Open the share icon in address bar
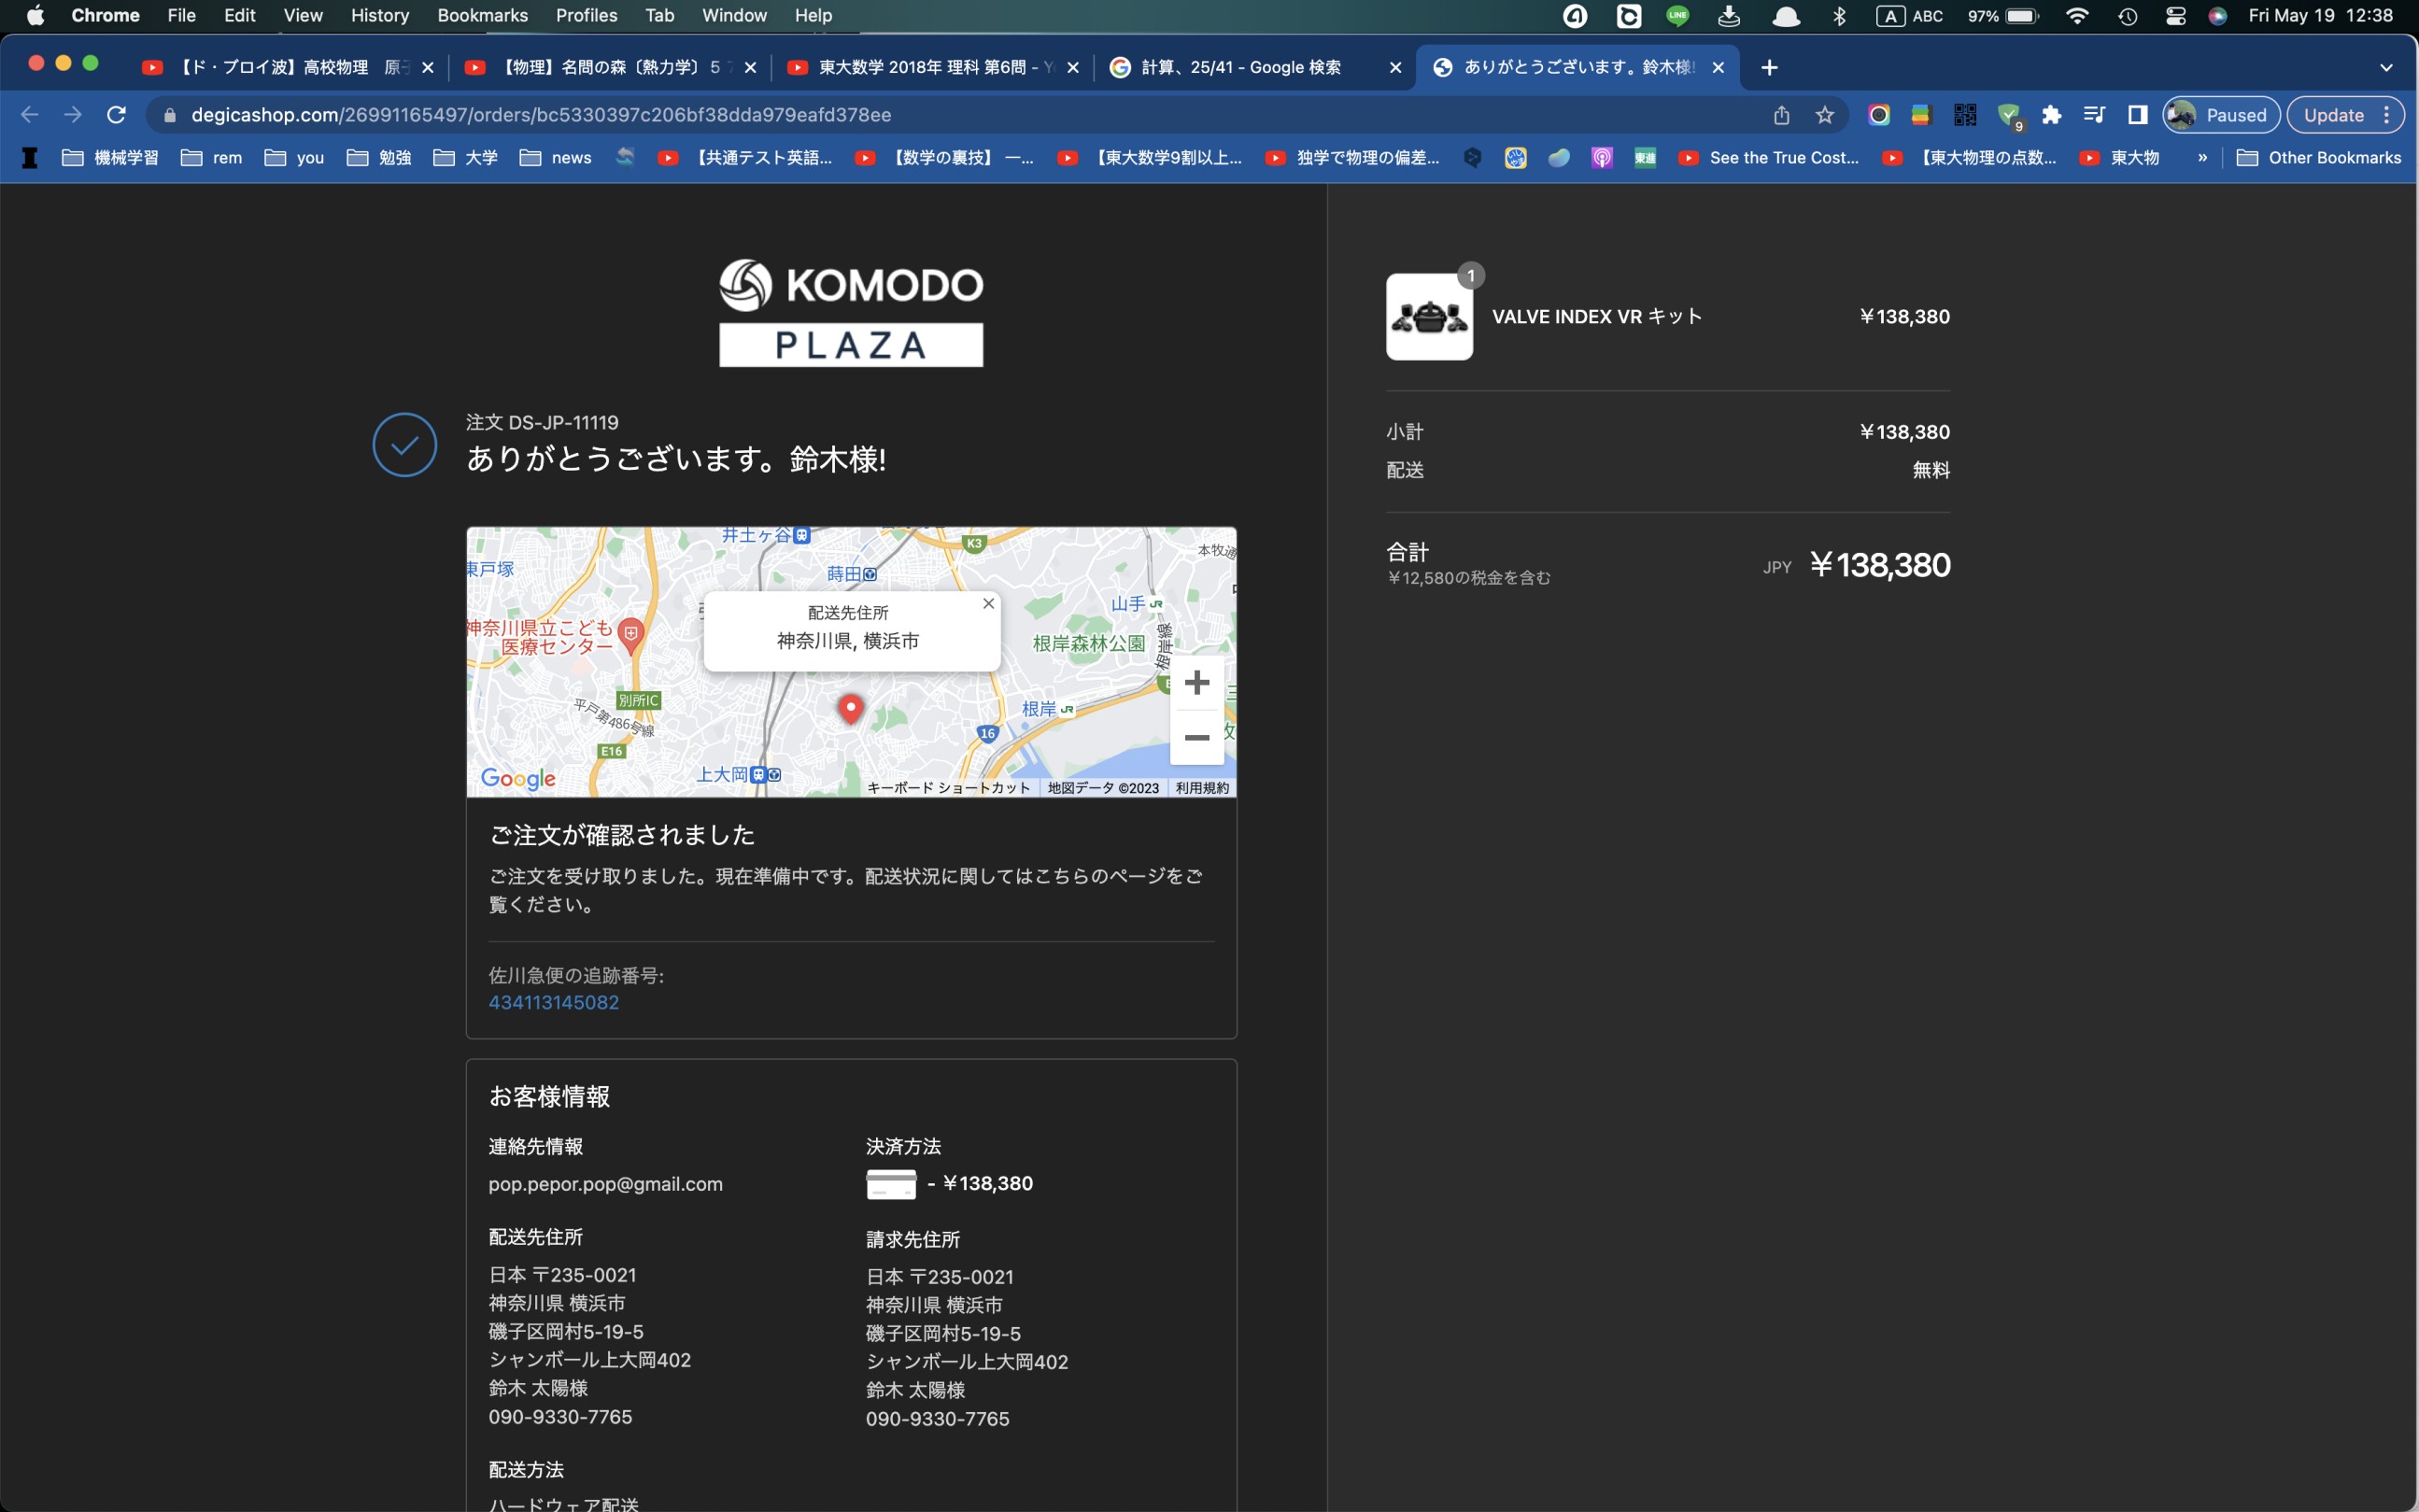 pos(1782,115)
